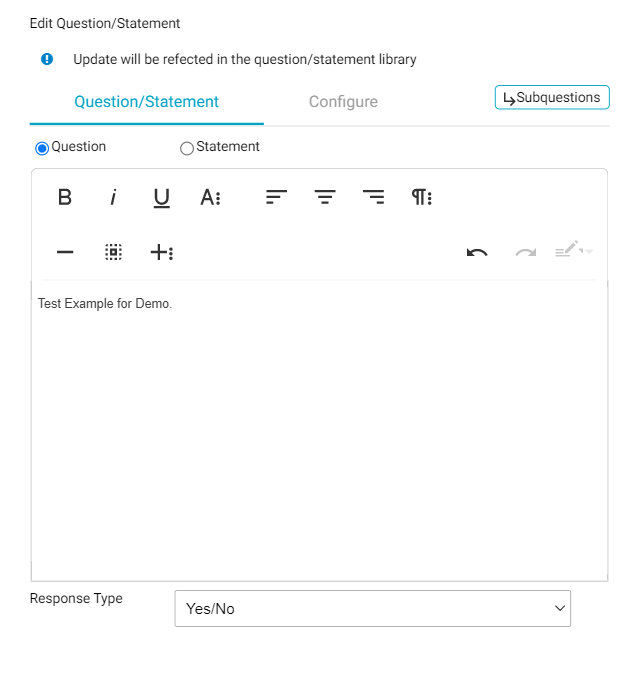Select the Question radio button
The width and height of the screenshot is (631, 680).
(42, 148)
